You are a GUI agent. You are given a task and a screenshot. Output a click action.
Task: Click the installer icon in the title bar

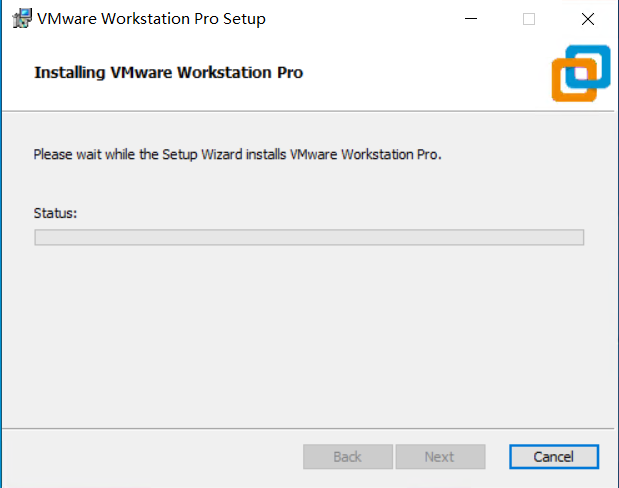(x=19, y=19)
